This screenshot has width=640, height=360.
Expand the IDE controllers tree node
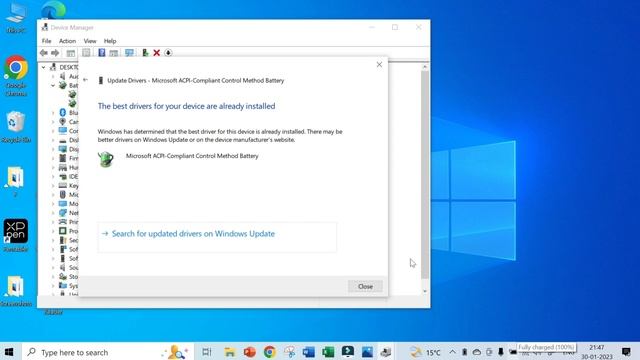(x=53, y=176)
